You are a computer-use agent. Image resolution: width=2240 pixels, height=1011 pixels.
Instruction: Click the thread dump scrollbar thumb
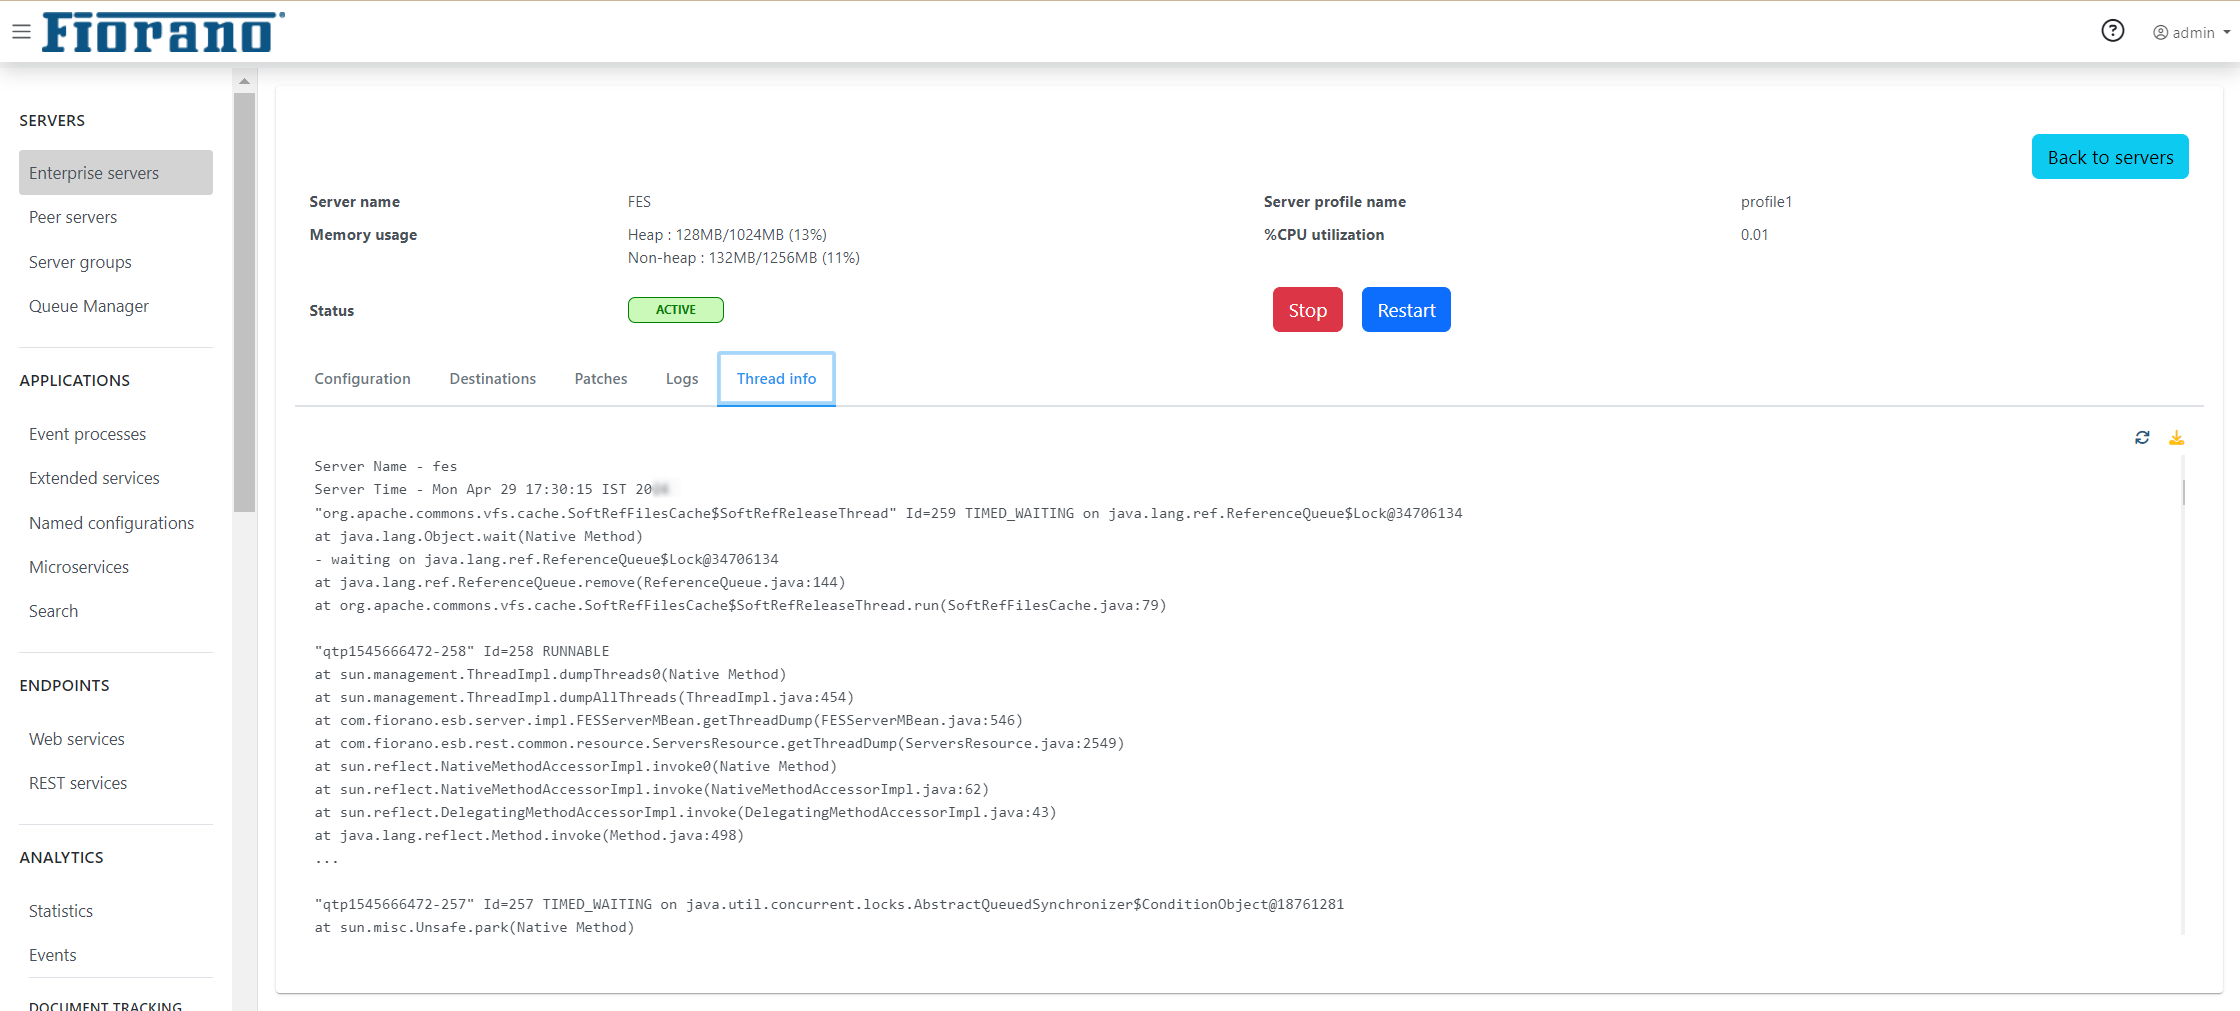[x=2183, y=492]
